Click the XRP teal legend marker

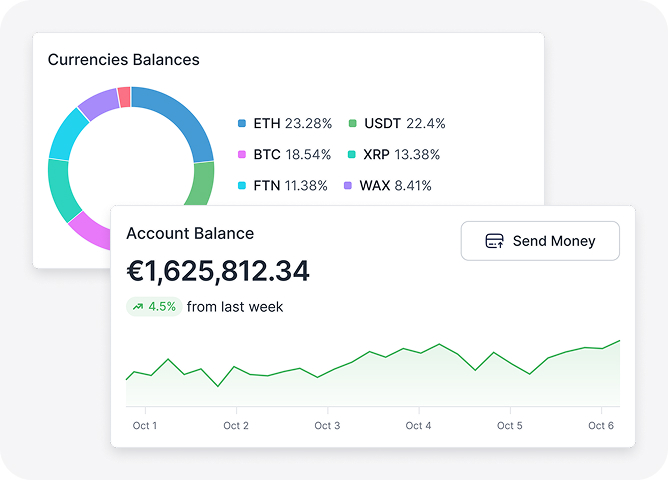pos(352,155)
